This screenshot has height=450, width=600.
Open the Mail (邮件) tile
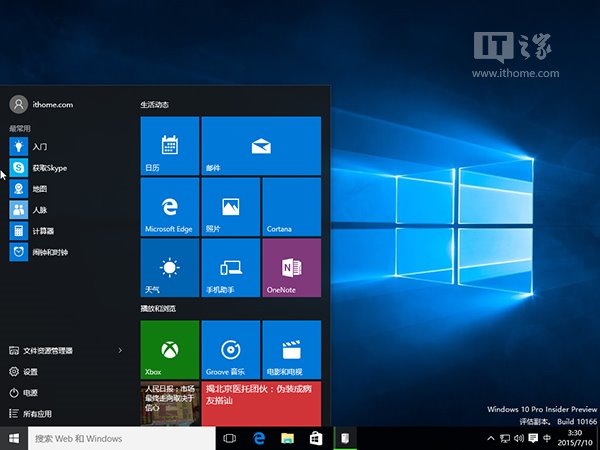point(261,146)
